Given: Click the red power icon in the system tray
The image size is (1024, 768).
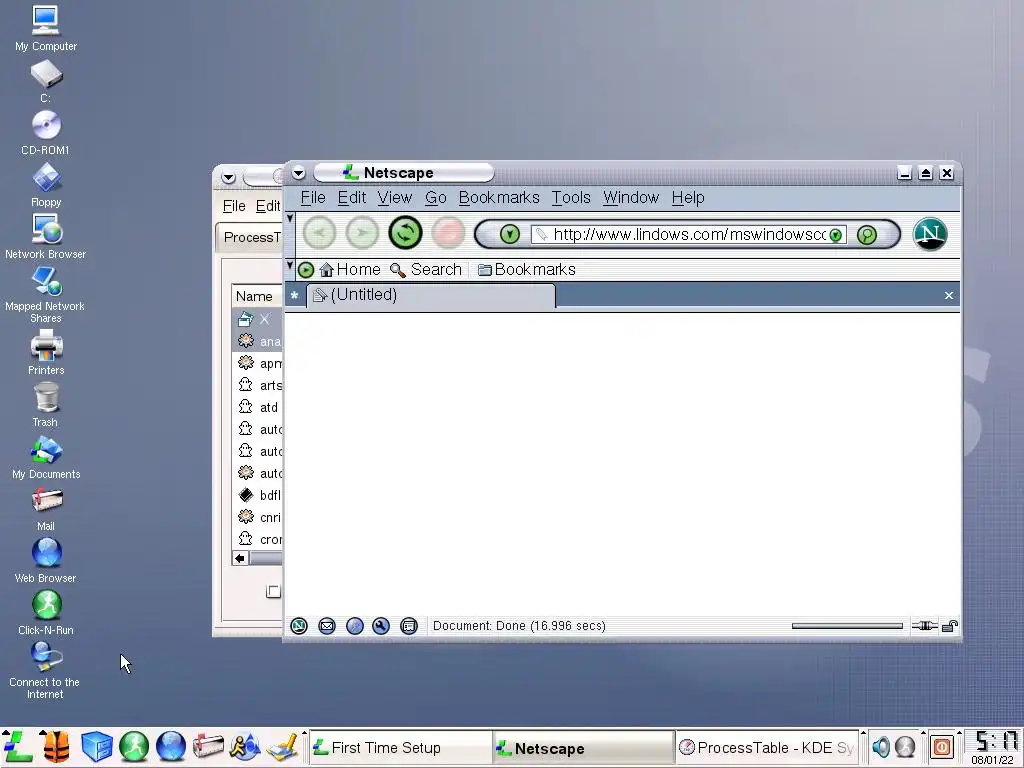Looking at the screenshot, I should click(942, 746).
